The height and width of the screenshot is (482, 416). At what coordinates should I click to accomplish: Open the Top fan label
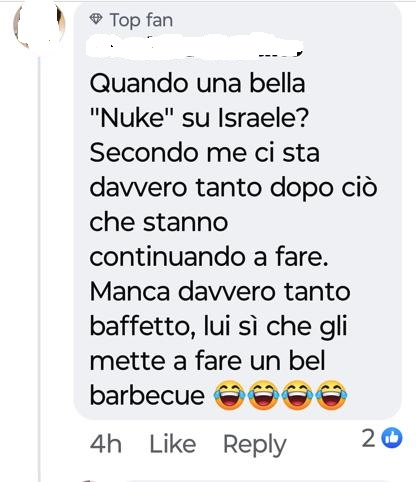coord(141,20)
